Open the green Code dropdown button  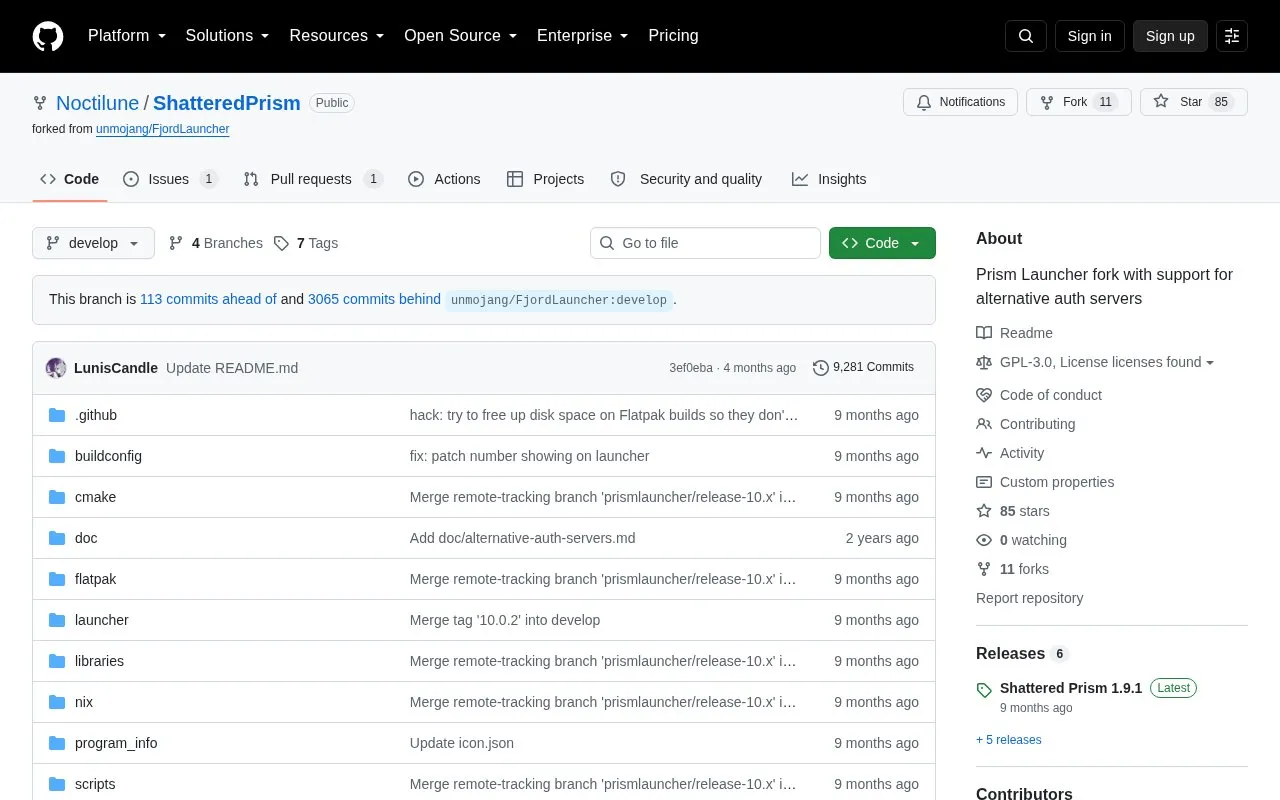click(882, 243)
